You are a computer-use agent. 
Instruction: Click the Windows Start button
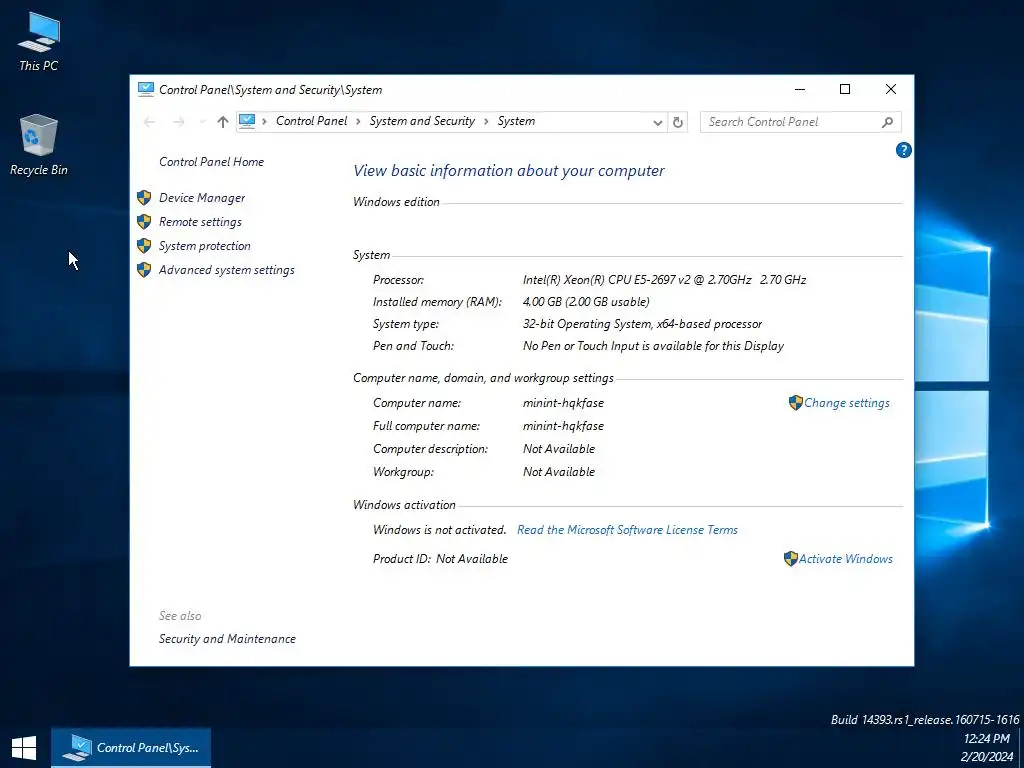pos(24,748)
